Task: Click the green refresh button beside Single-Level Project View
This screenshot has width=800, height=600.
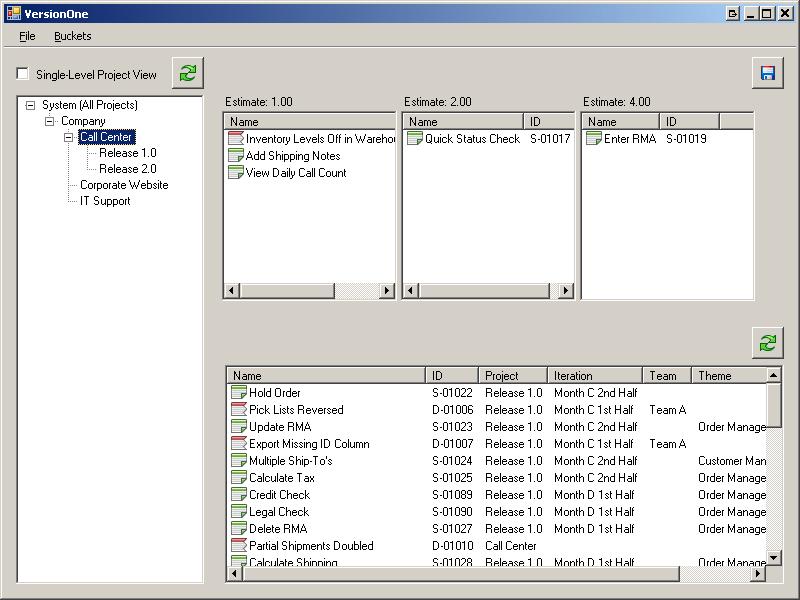Action: pyautogui.click(x=188, y=73)
